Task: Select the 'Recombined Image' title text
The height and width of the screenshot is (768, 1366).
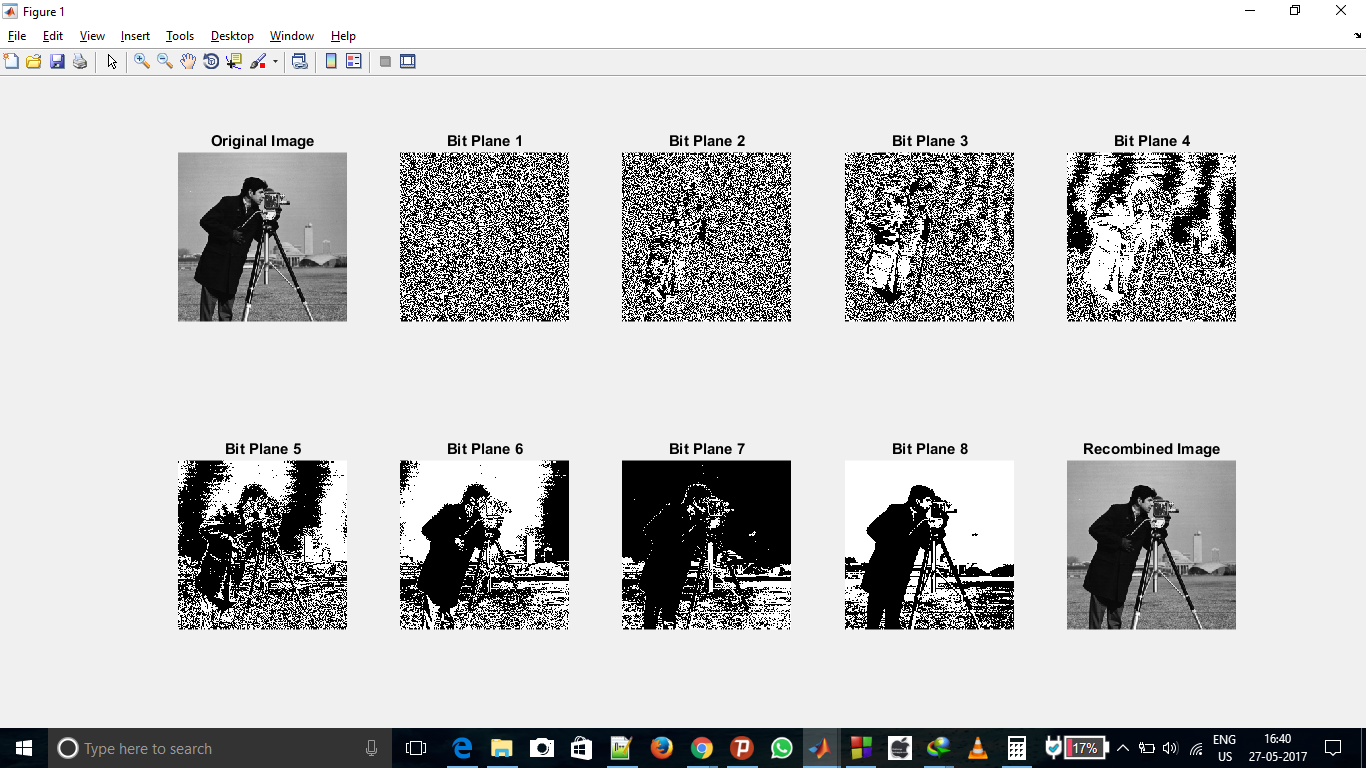Action: 1152,449
